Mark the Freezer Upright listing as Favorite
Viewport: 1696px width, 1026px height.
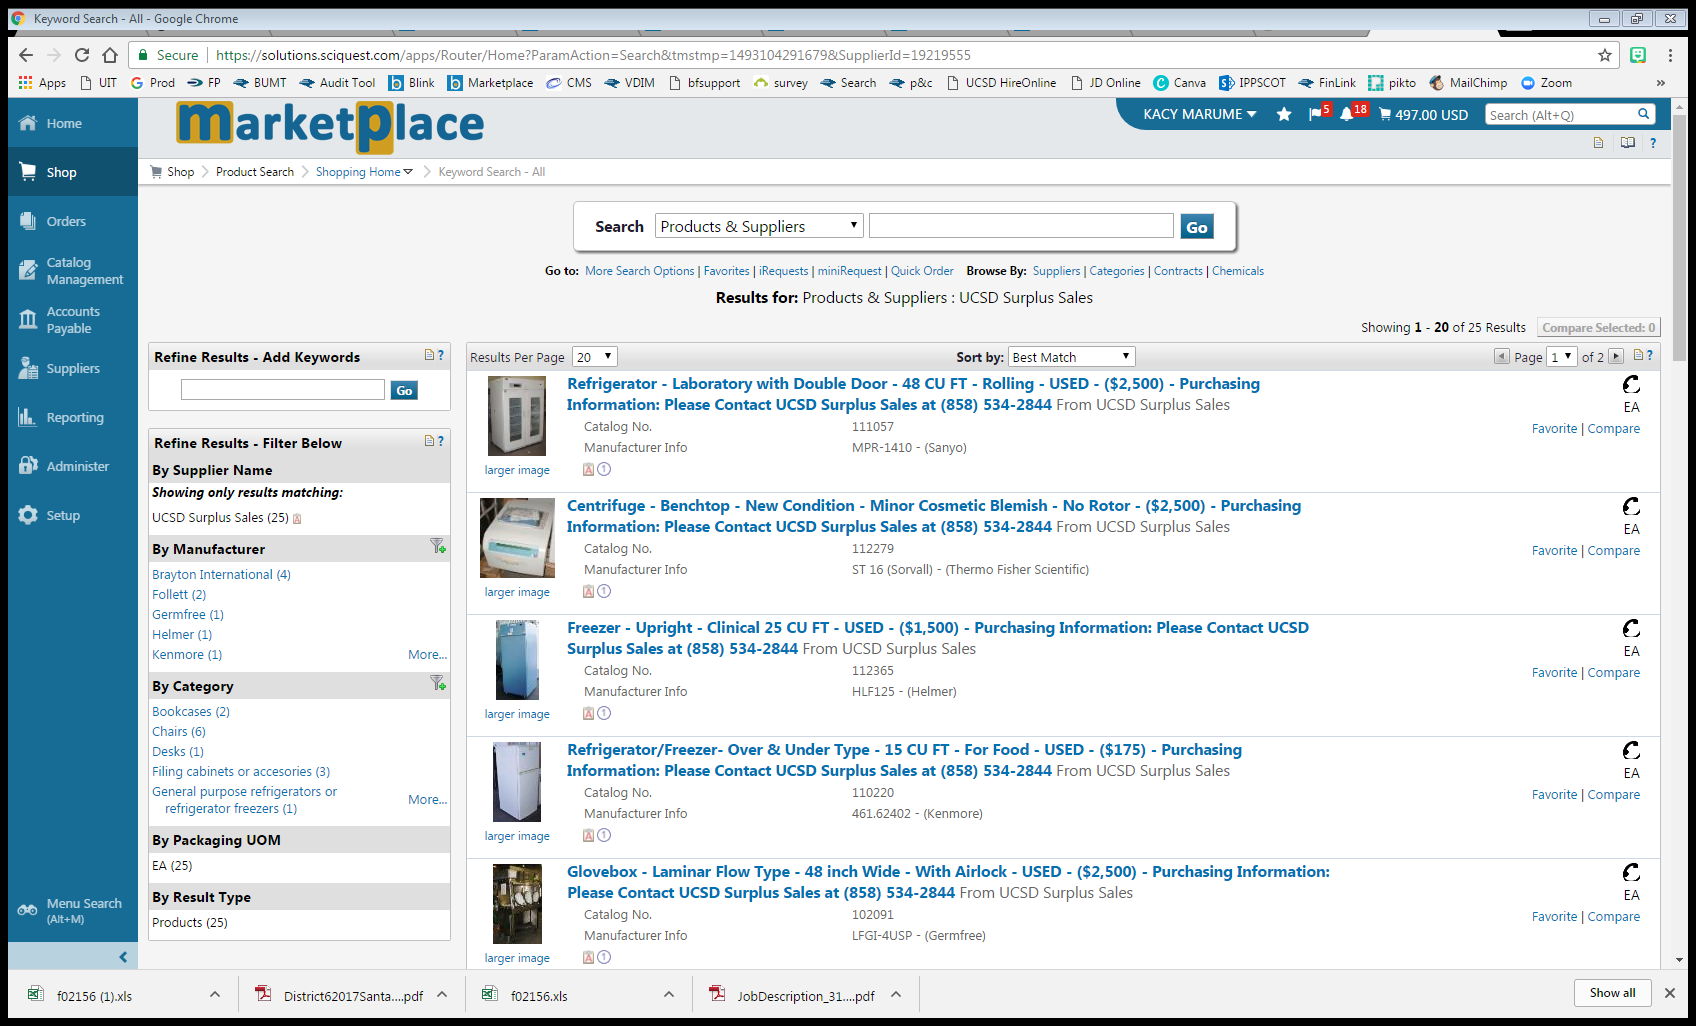[1554, 673]
